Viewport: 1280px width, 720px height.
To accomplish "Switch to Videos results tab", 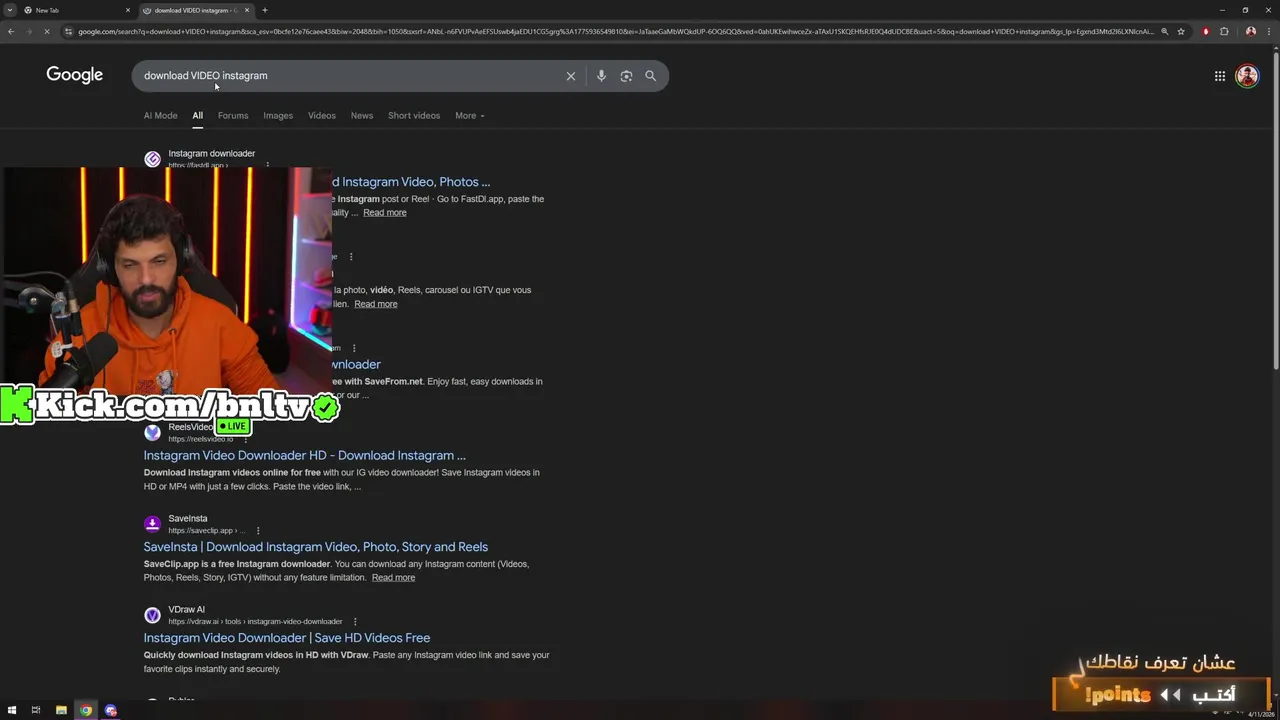I will coord(322,116).
